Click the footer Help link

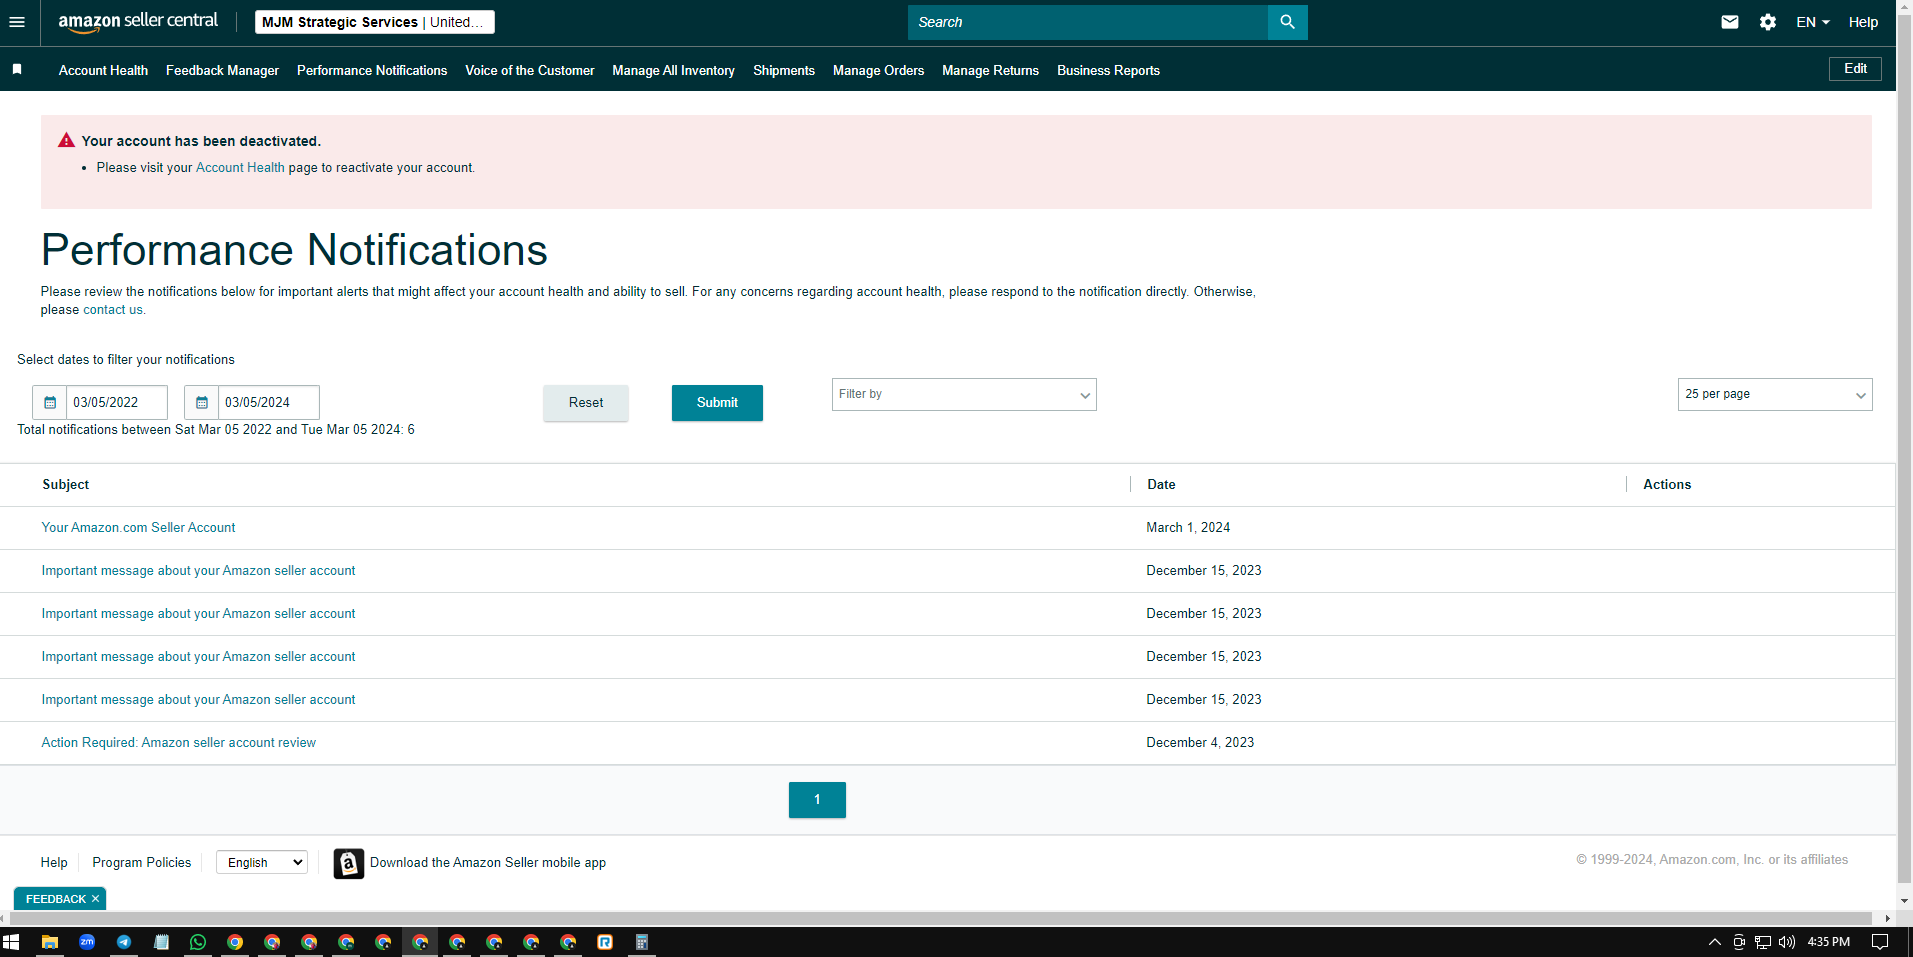pyautogui.click(x=54, y=863)
